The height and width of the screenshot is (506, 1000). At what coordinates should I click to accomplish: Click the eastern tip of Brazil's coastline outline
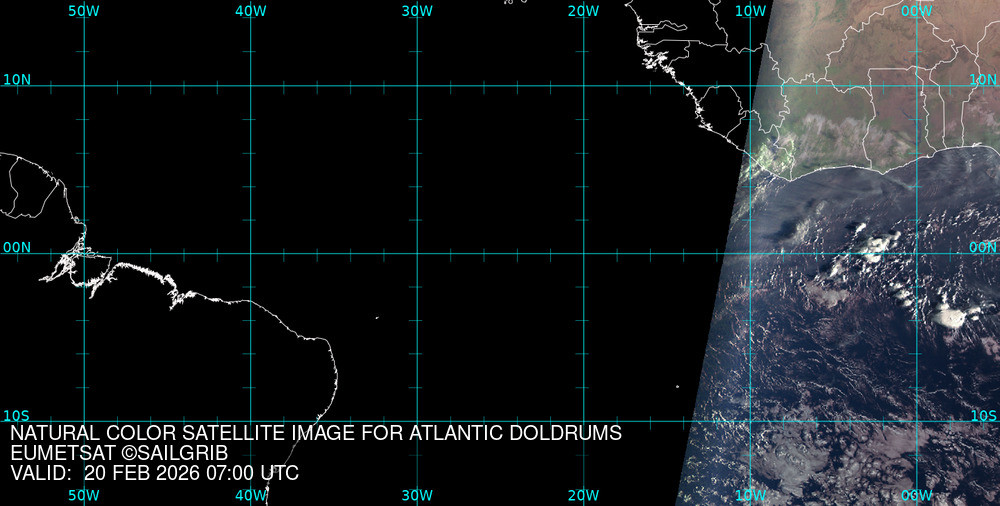pos(337,375)
